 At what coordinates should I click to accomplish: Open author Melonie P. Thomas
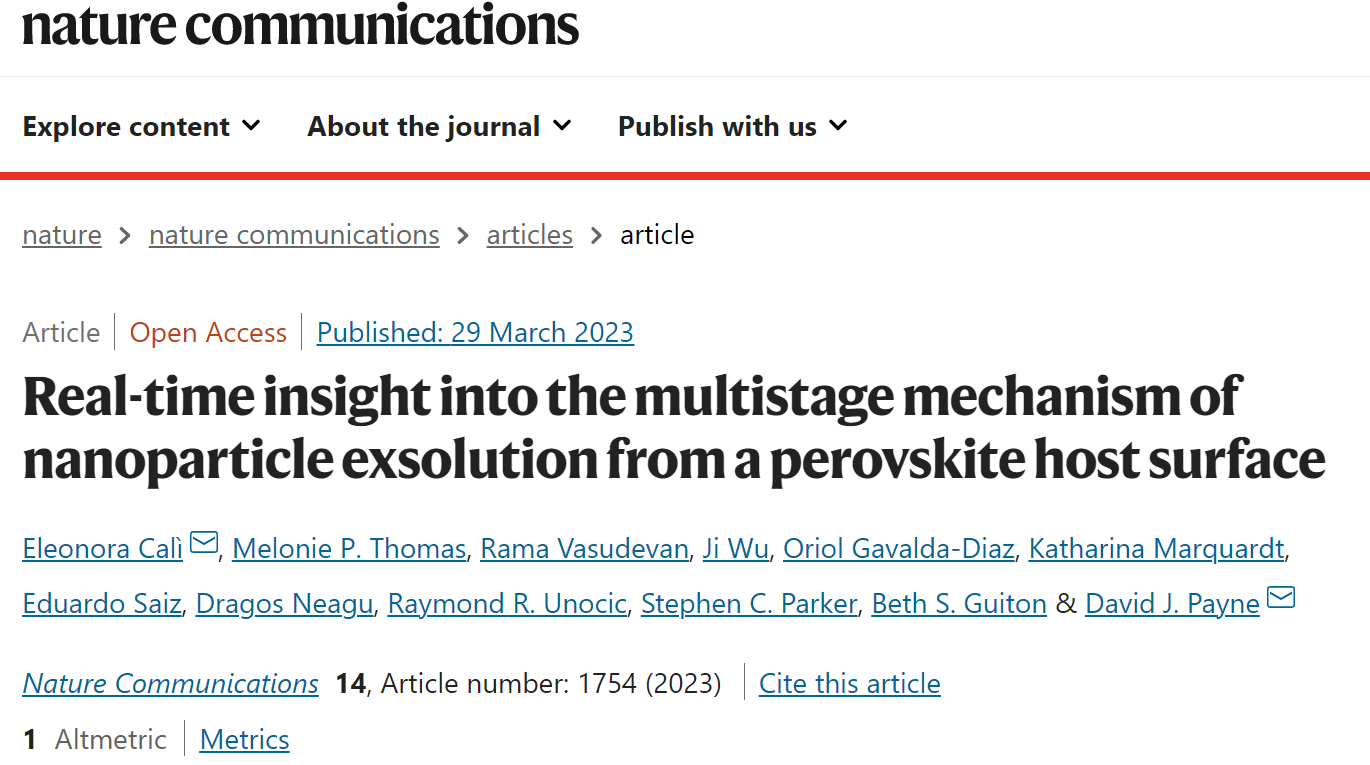[349, 548]
